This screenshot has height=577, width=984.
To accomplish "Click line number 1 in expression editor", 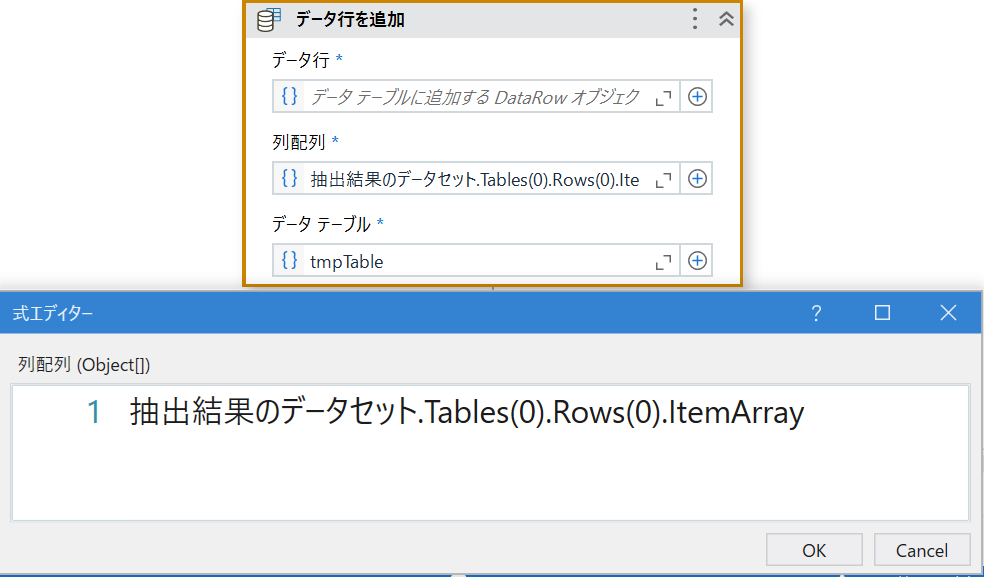I will pos(94,413).
